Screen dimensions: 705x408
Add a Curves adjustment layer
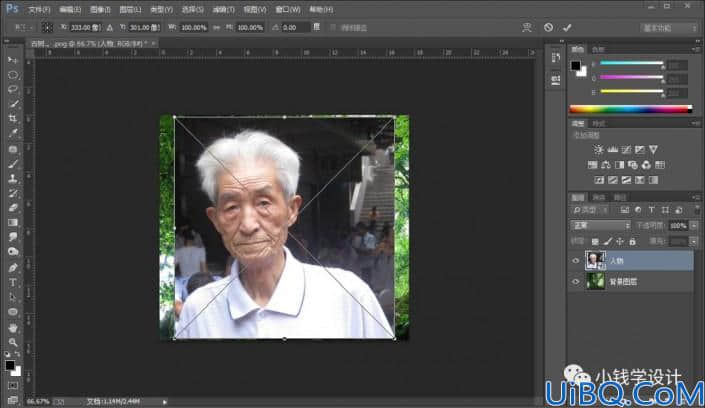(x=626, y=149)
